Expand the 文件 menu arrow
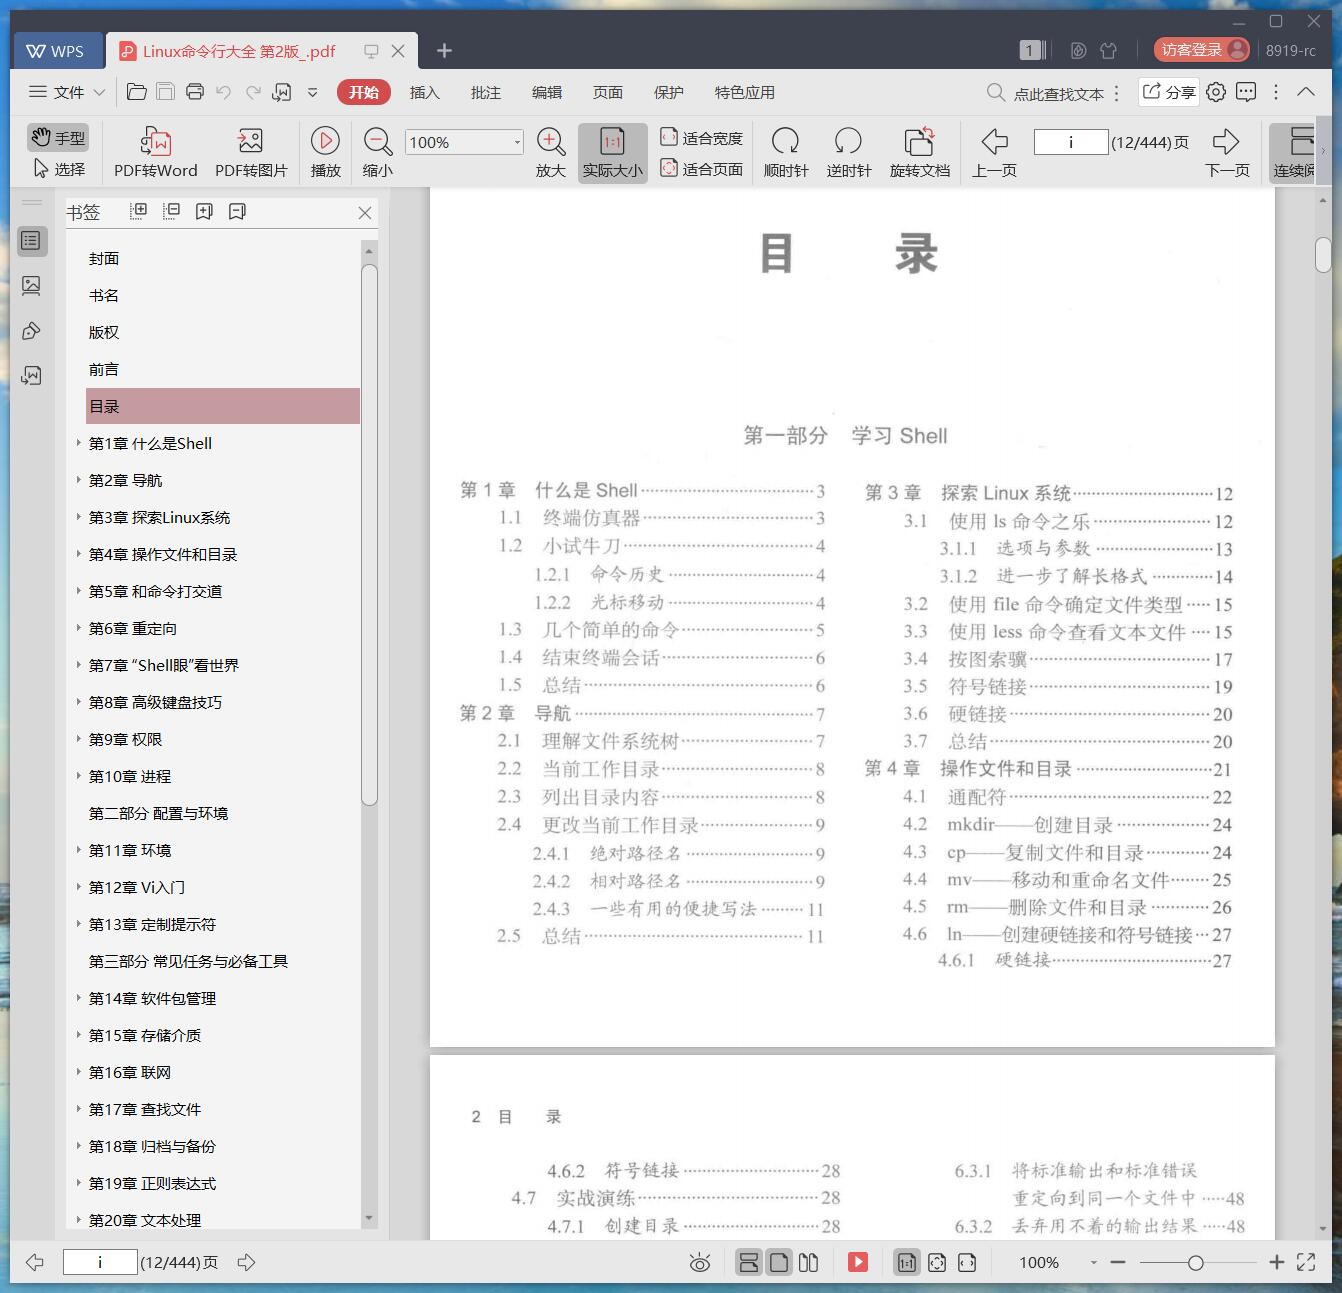Image resolution: width=1342 pixels, height=1293 pixels. [99, 92]
